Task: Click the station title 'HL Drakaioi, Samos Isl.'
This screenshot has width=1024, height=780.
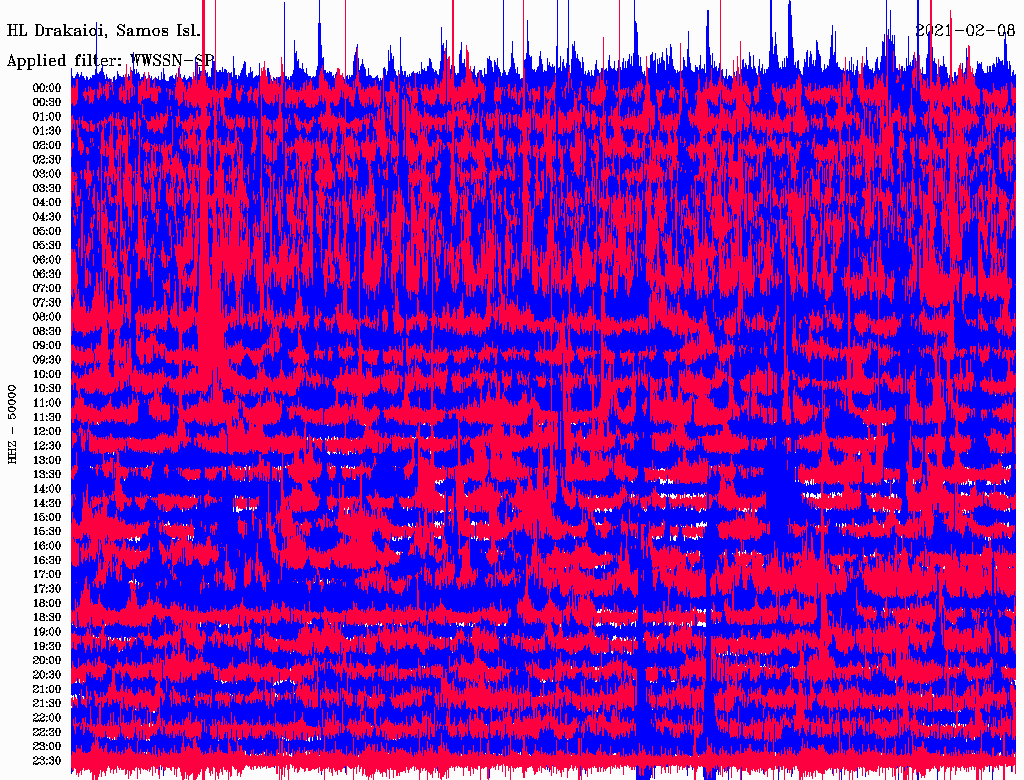Action: point(104,30)
